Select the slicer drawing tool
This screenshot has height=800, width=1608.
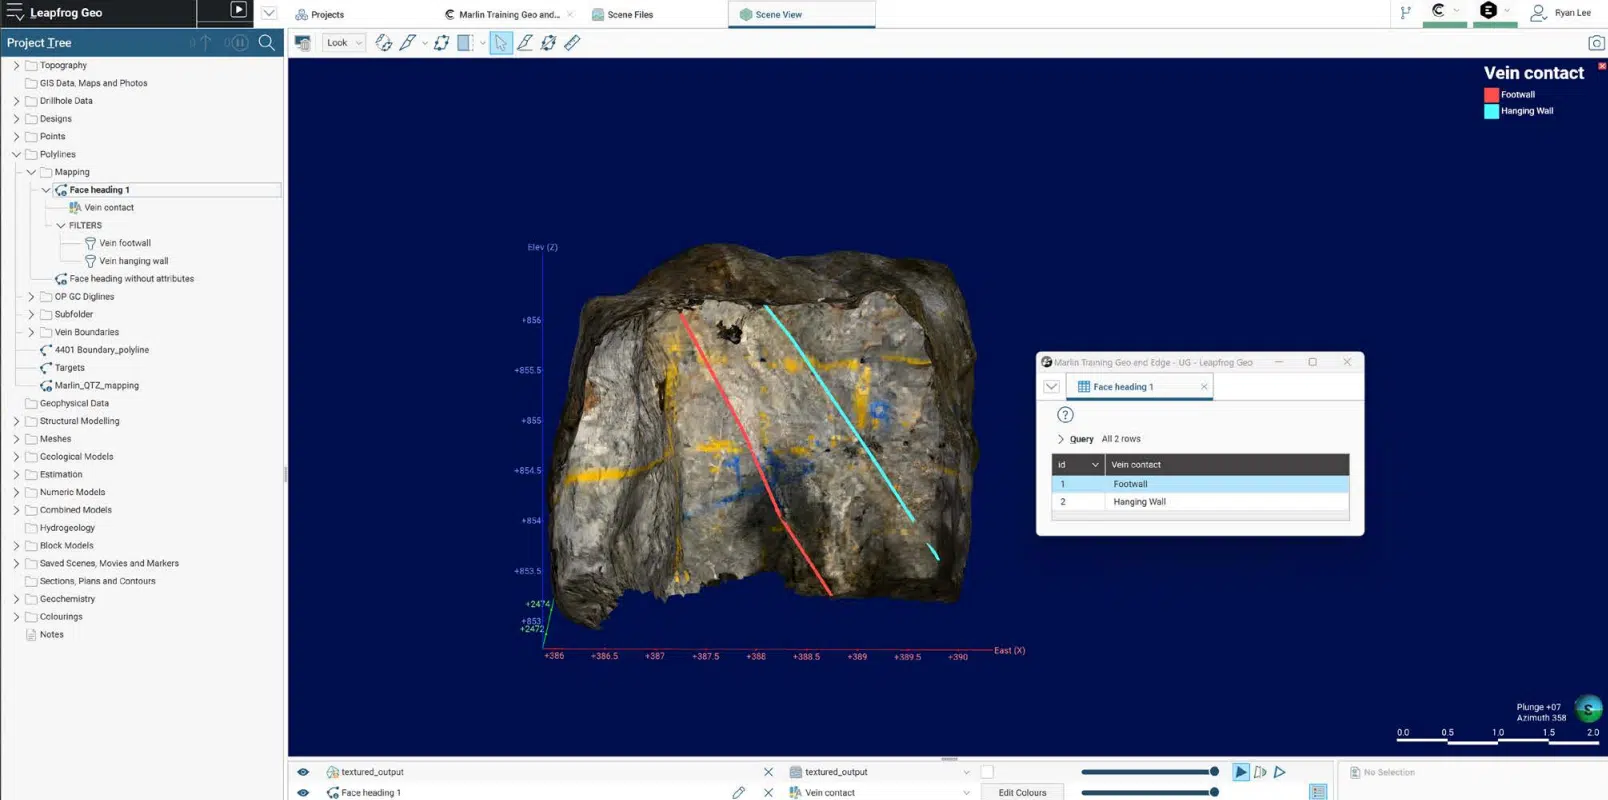point(407,42)
